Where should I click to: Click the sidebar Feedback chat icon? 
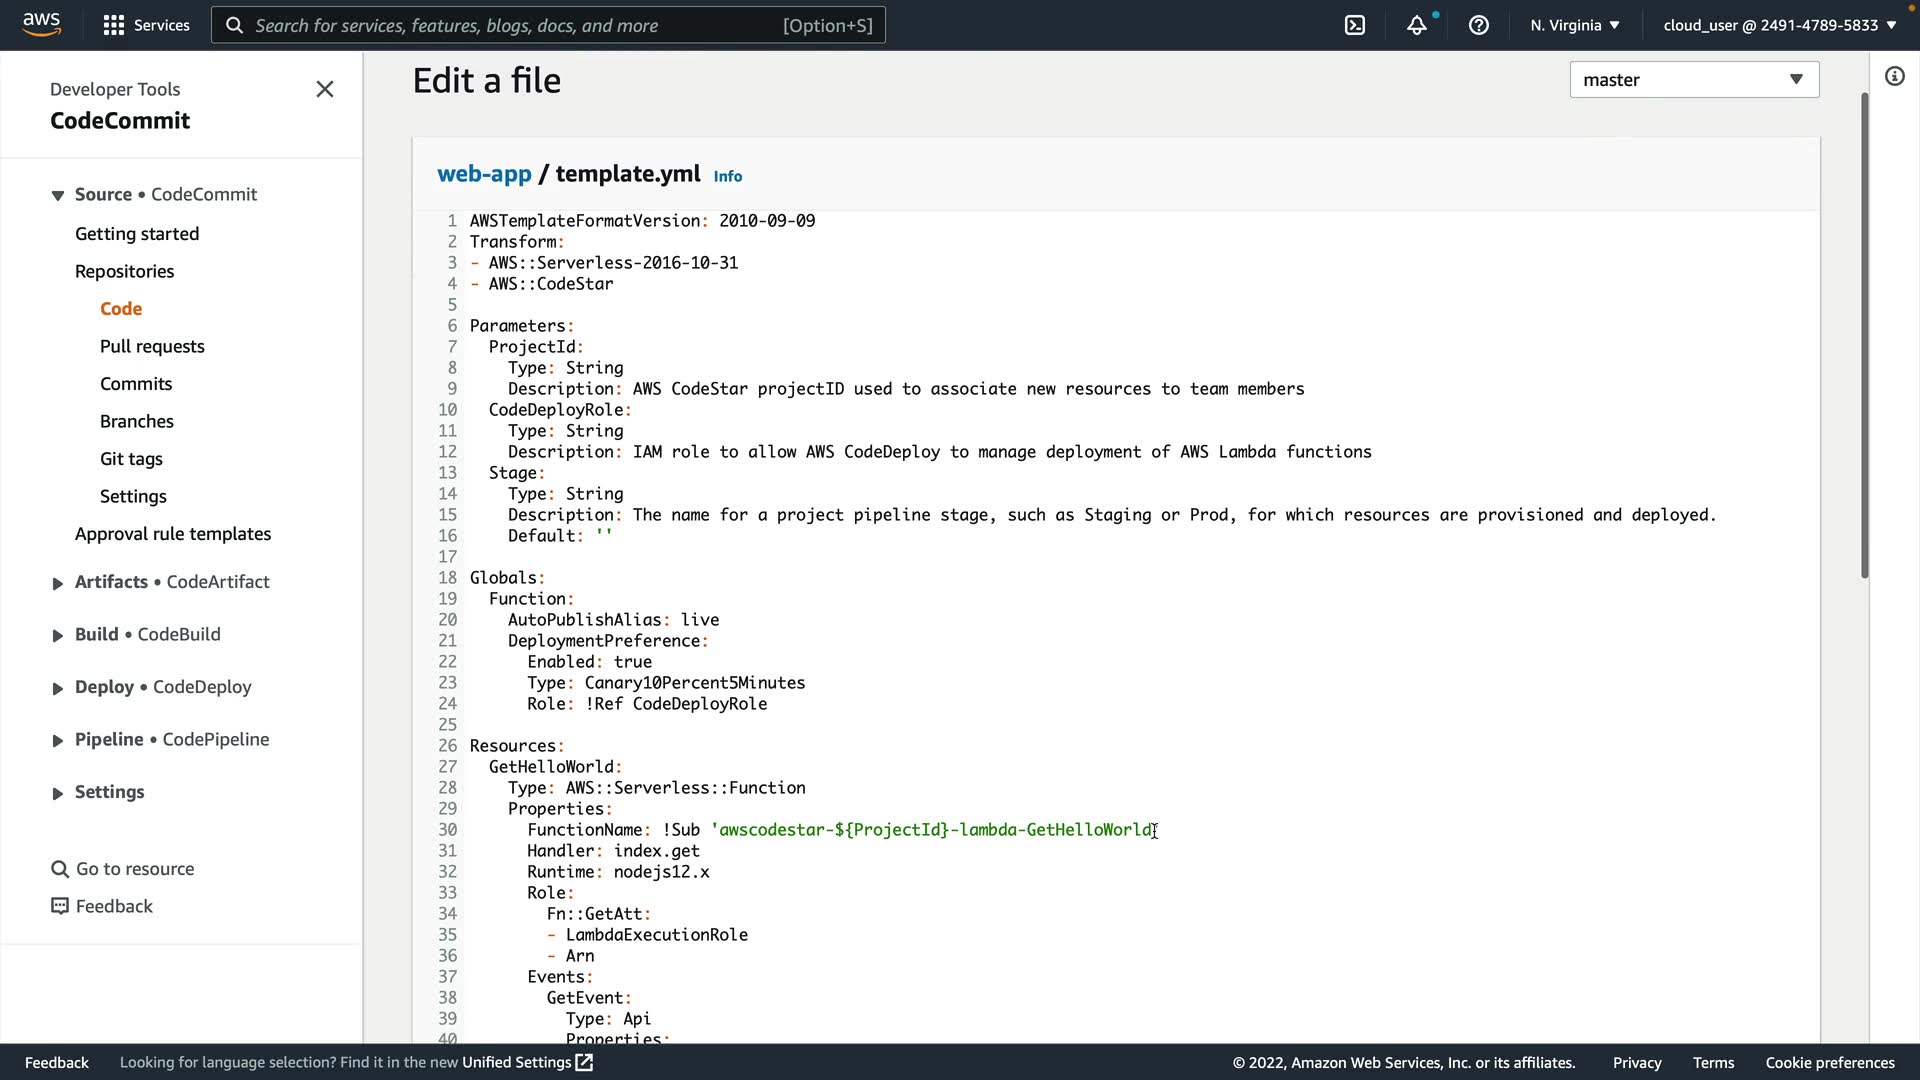(60, 906)
